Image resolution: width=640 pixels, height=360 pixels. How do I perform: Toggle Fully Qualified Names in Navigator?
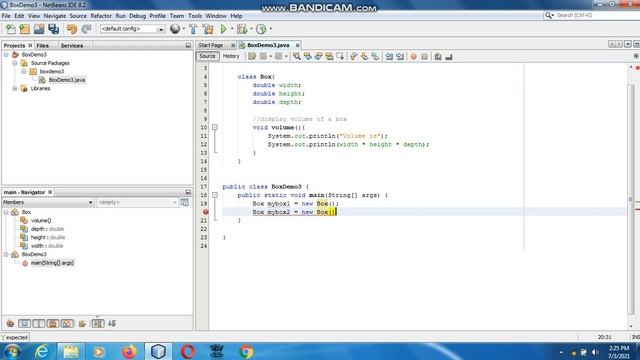[x=82, y=324]
